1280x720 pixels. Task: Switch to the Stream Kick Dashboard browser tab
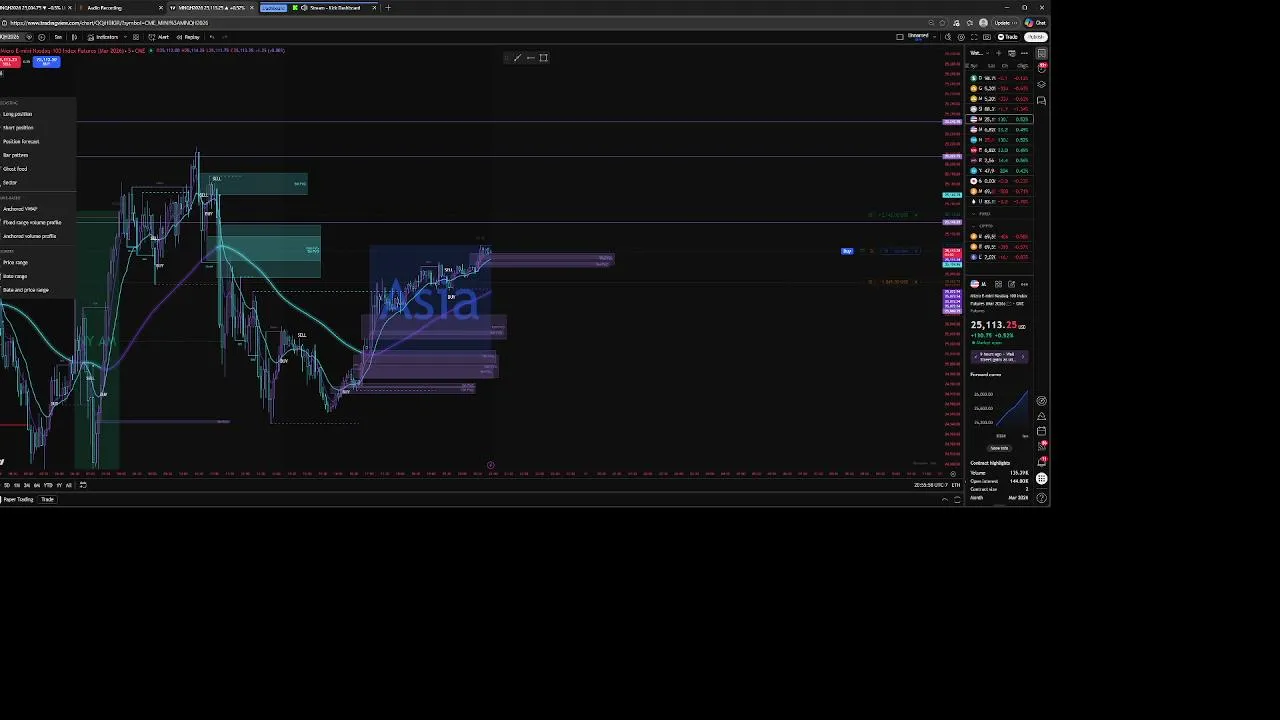[335, 7]
